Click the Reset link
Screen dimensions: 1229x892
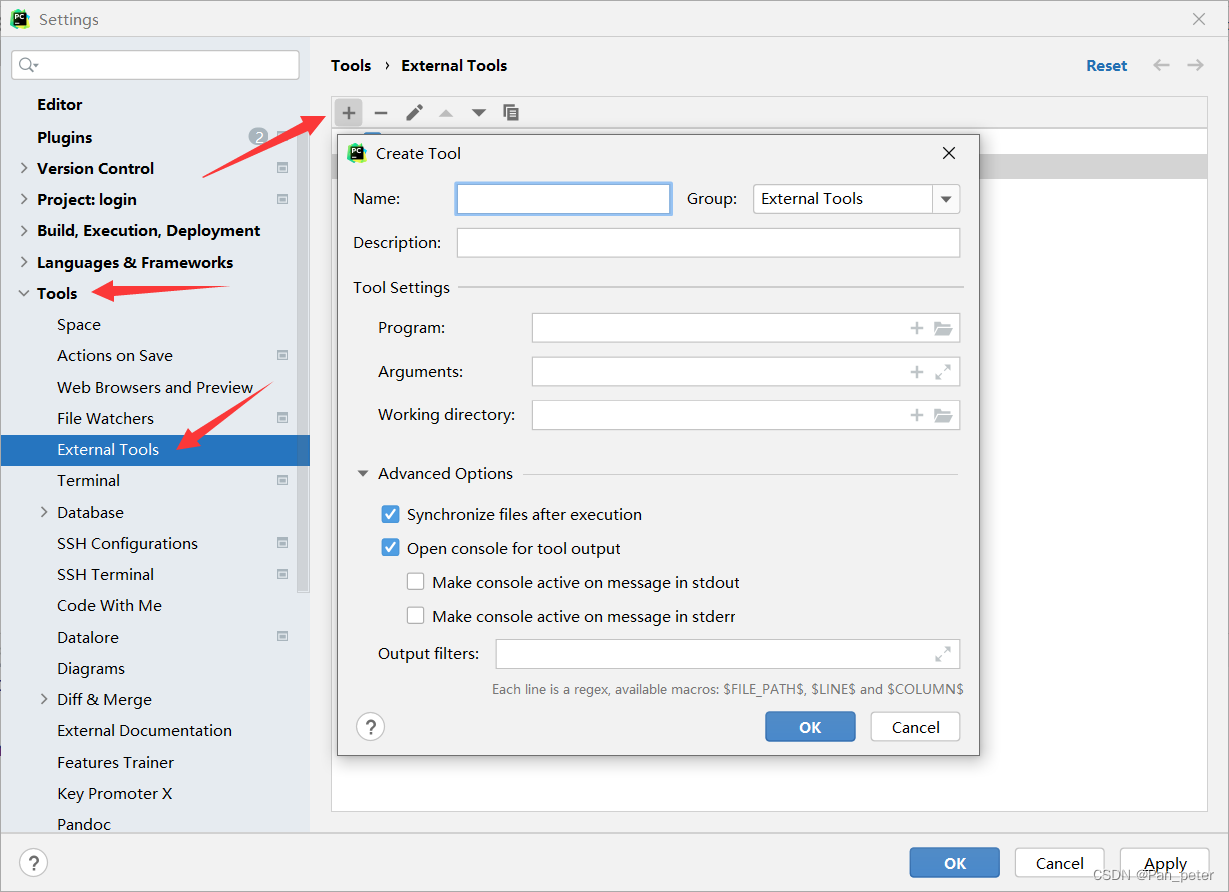point(1106,65)
